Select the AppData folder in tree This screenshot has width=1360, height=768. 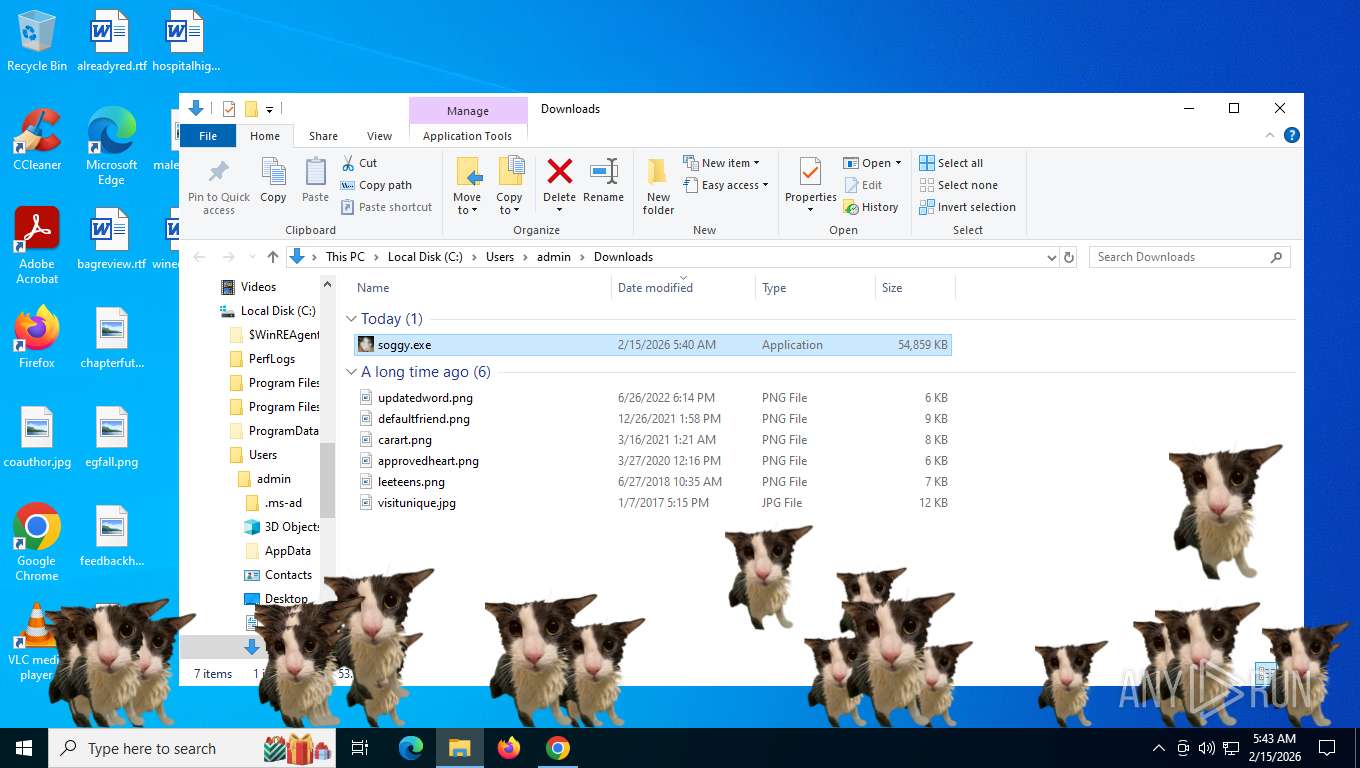click(x=278, y=551)
